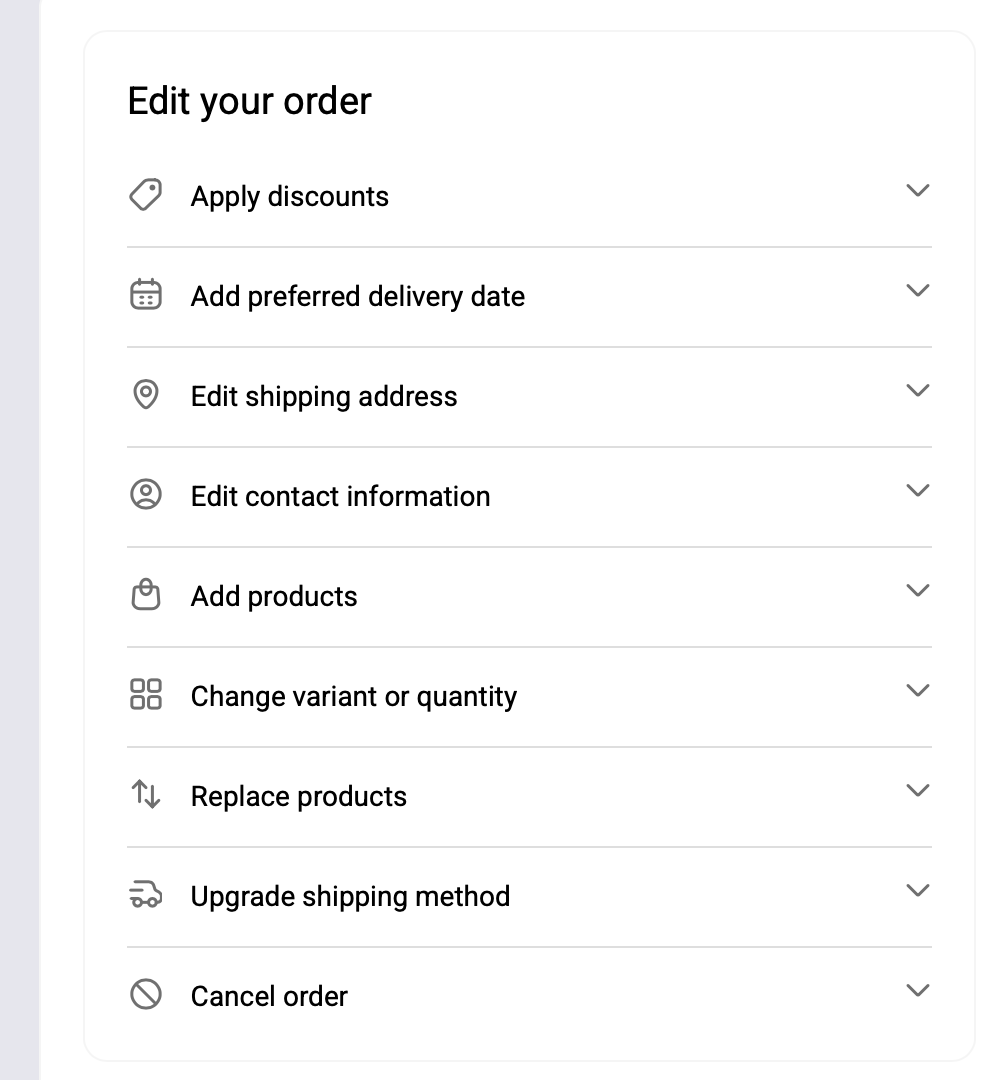The height and width of the screenshot is (1080, 984).
Task: Expand Change variant or quantity chevron
Action: [x=917, y=690]
